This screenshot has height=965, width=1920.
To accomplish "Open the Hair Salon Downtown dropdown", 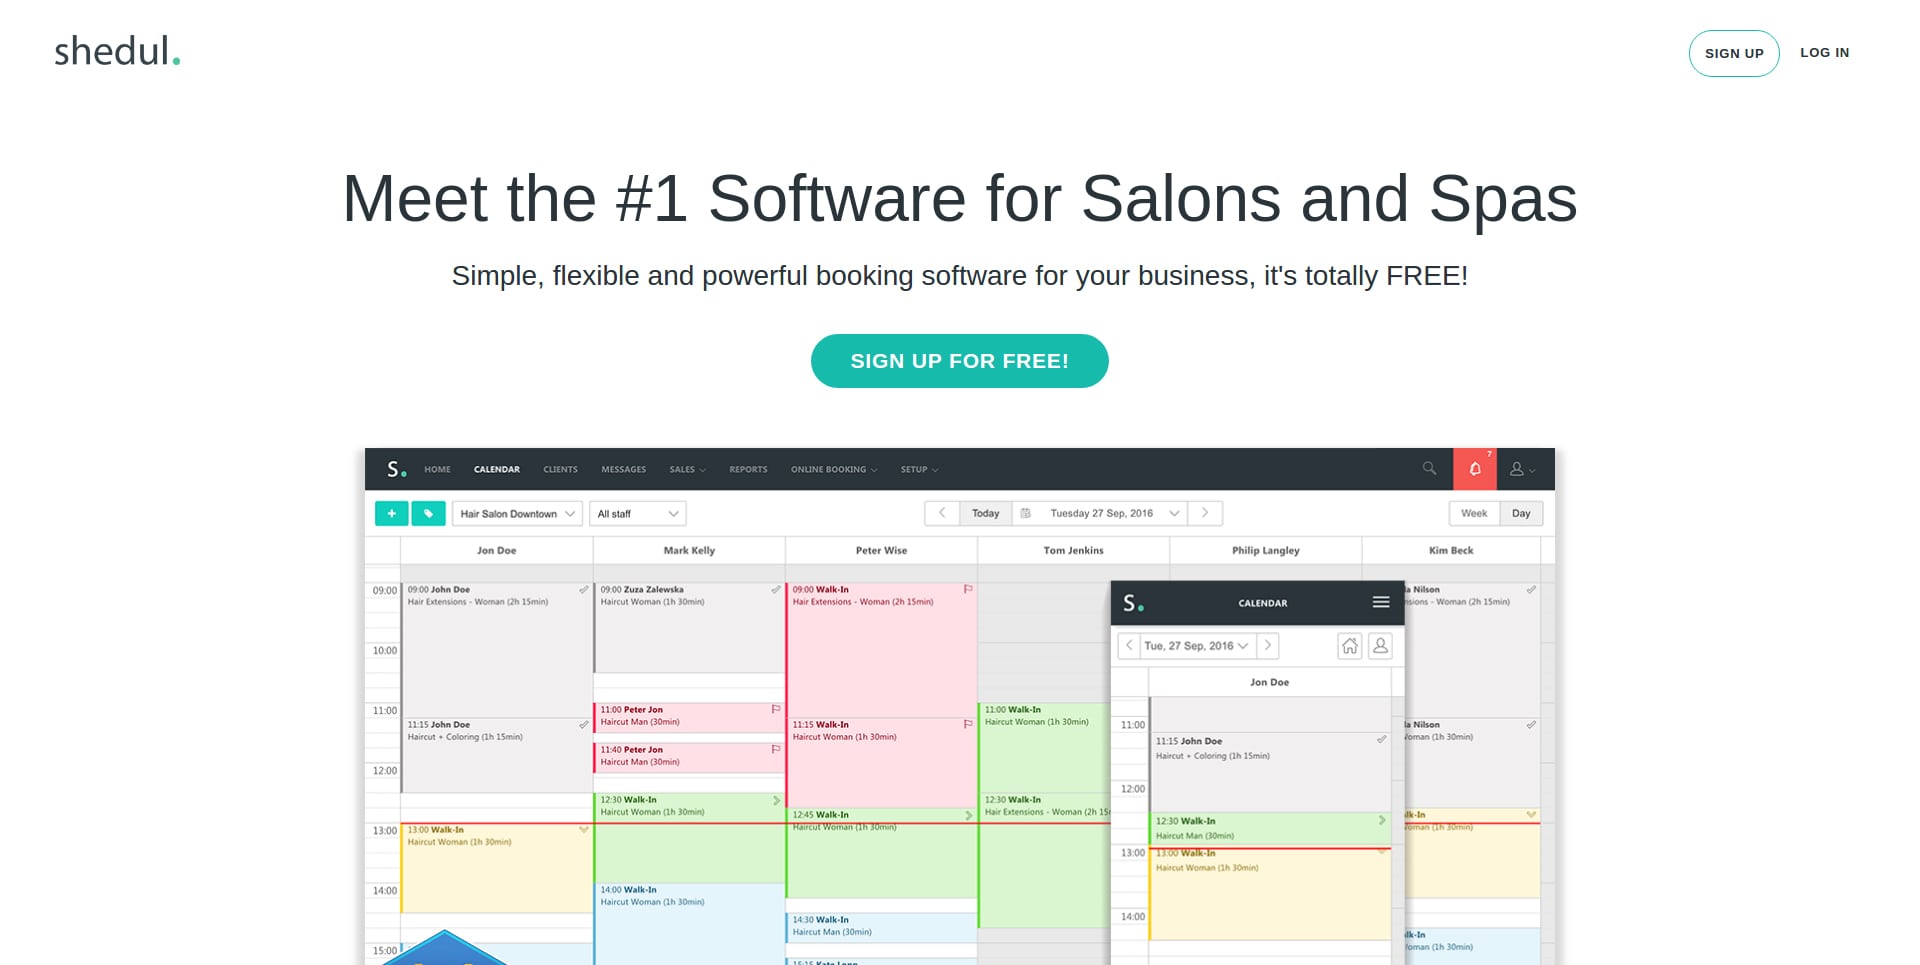I will pos(517,513).
